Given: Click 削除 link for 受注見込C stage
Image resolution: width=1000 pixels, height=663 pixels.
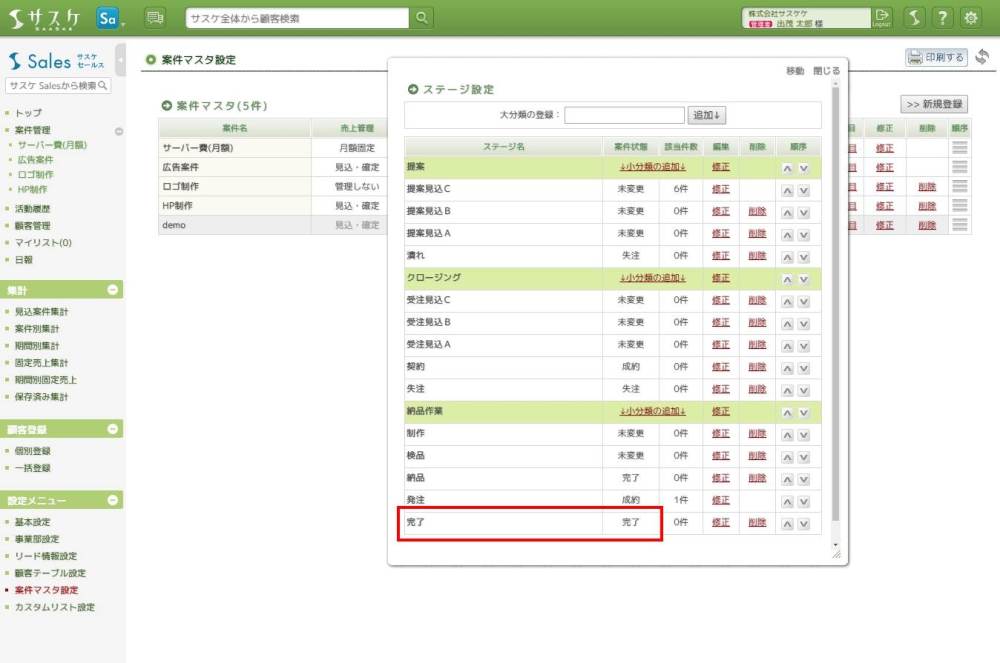Looking at the screenshot, I should pyautogui.click(x=756, y=300).
